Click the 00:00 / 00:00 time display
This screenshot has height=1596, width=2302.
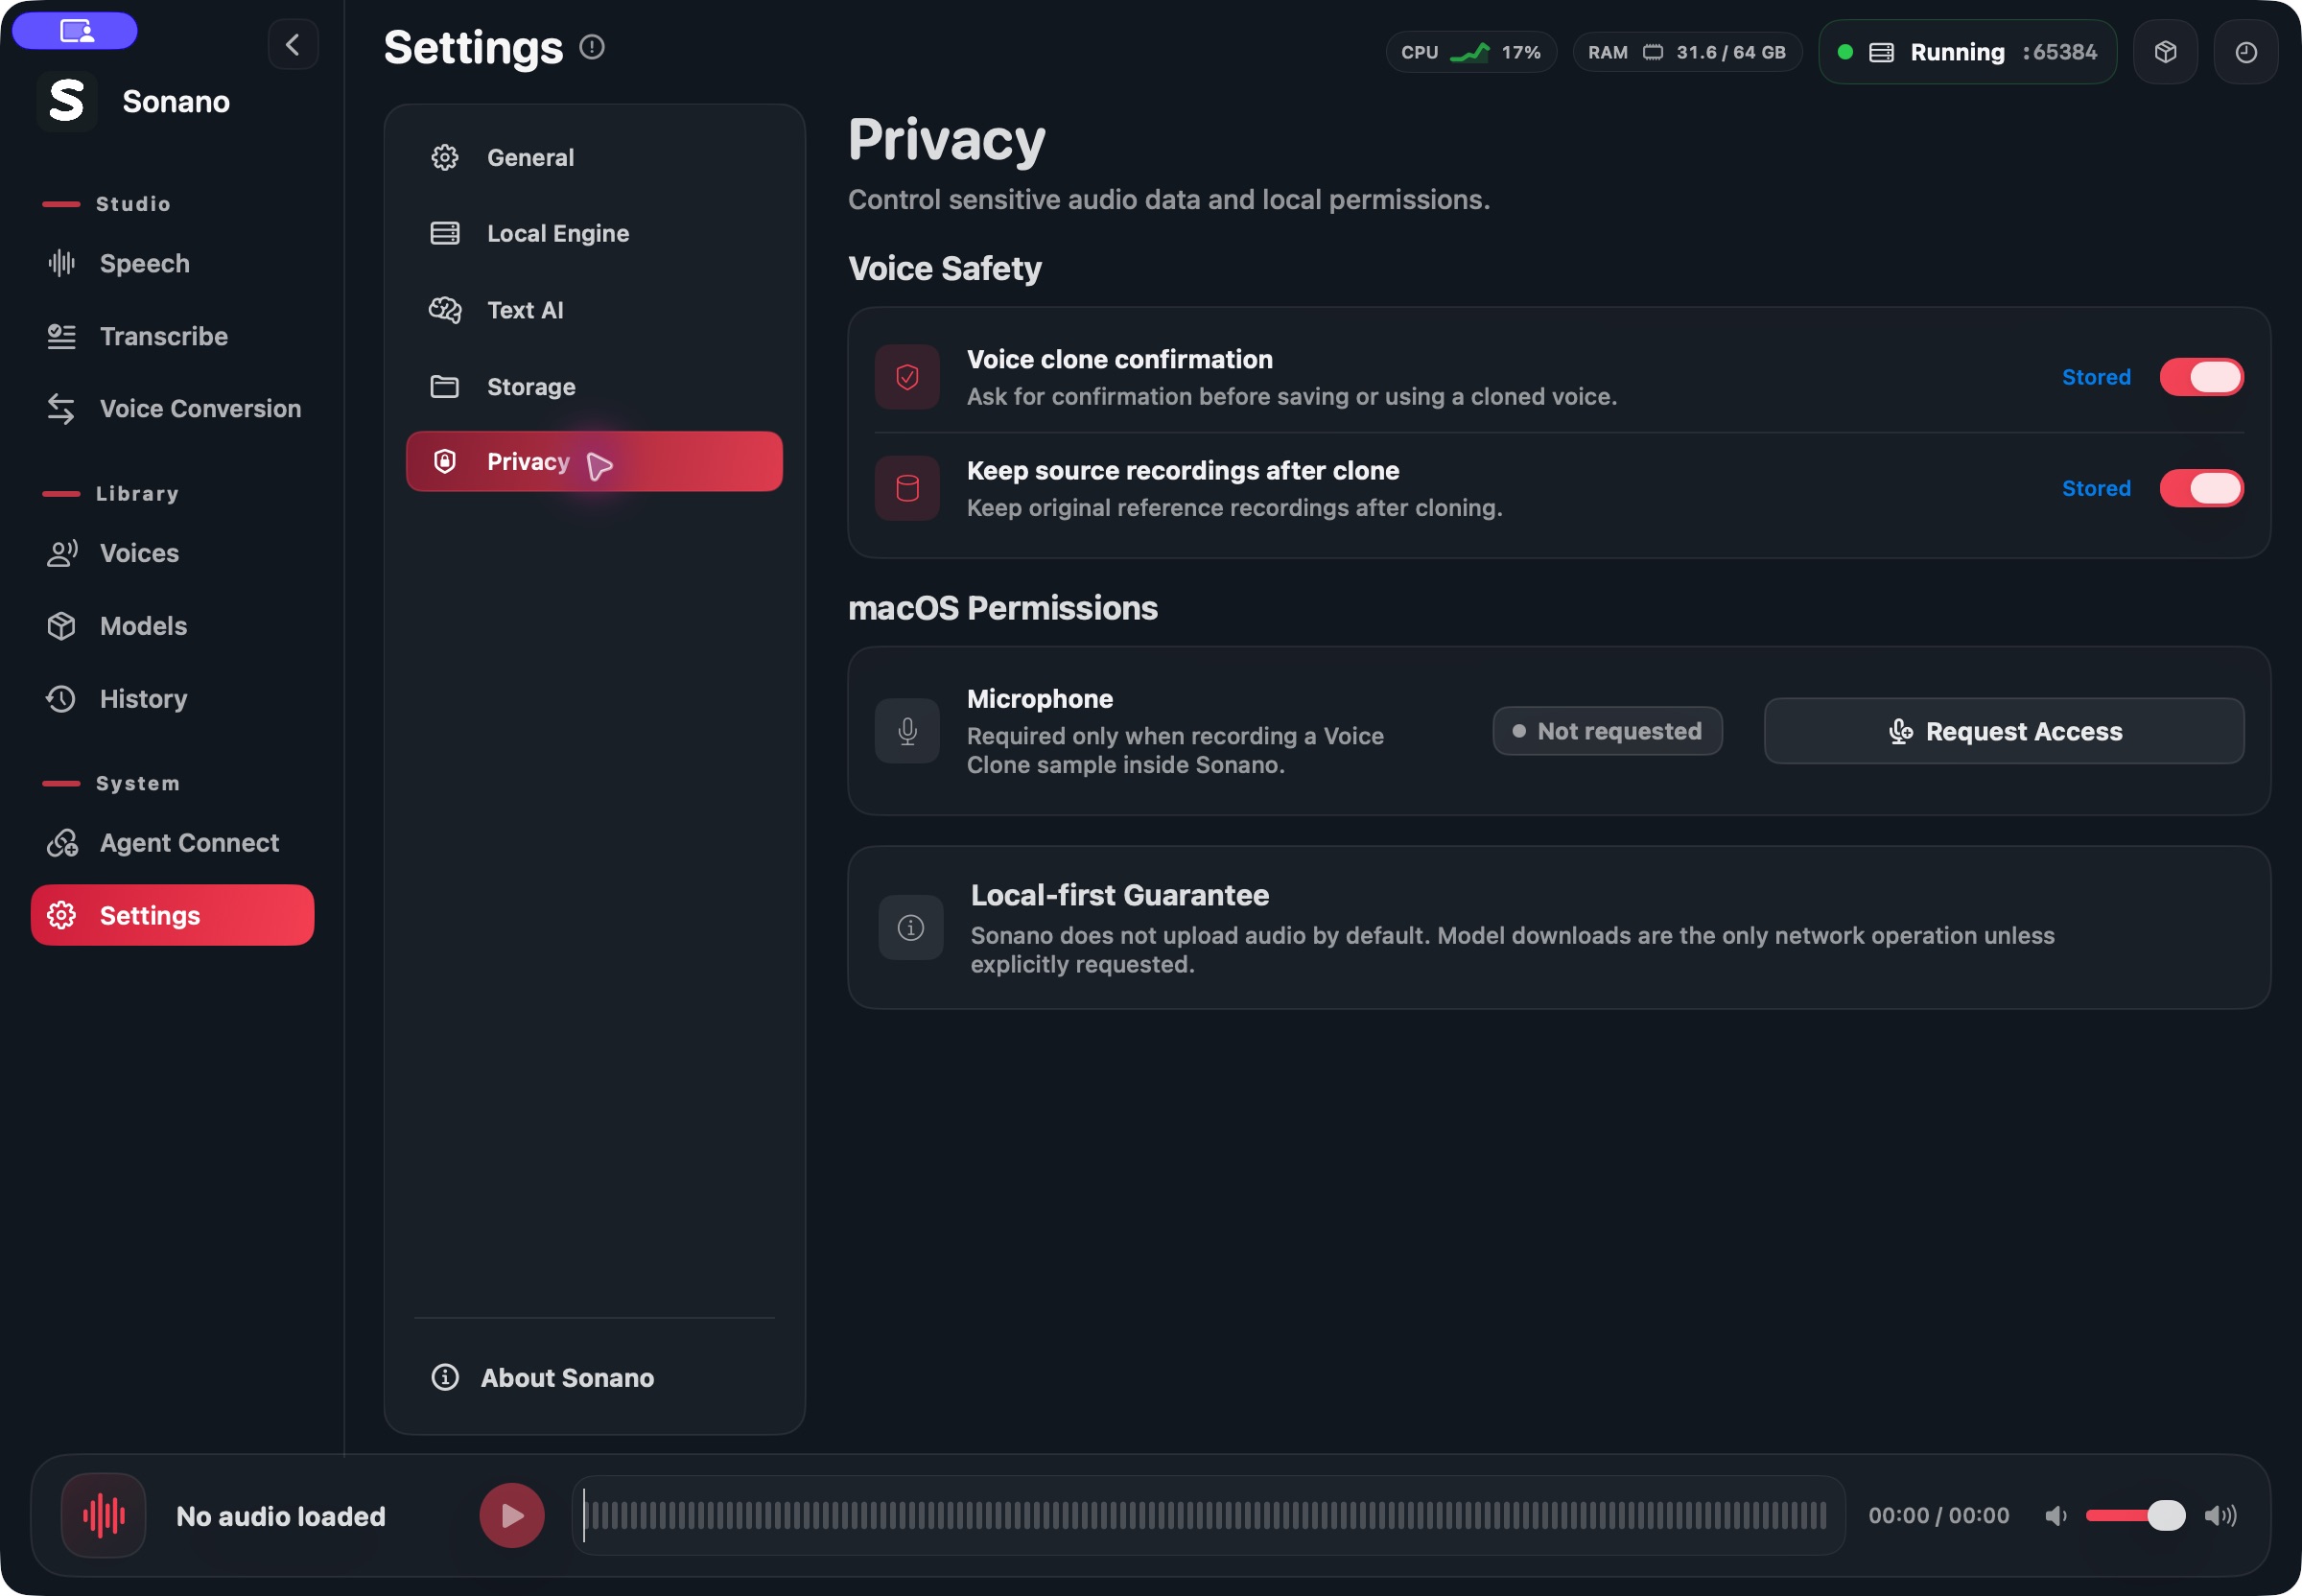tap(1938, 1515)
